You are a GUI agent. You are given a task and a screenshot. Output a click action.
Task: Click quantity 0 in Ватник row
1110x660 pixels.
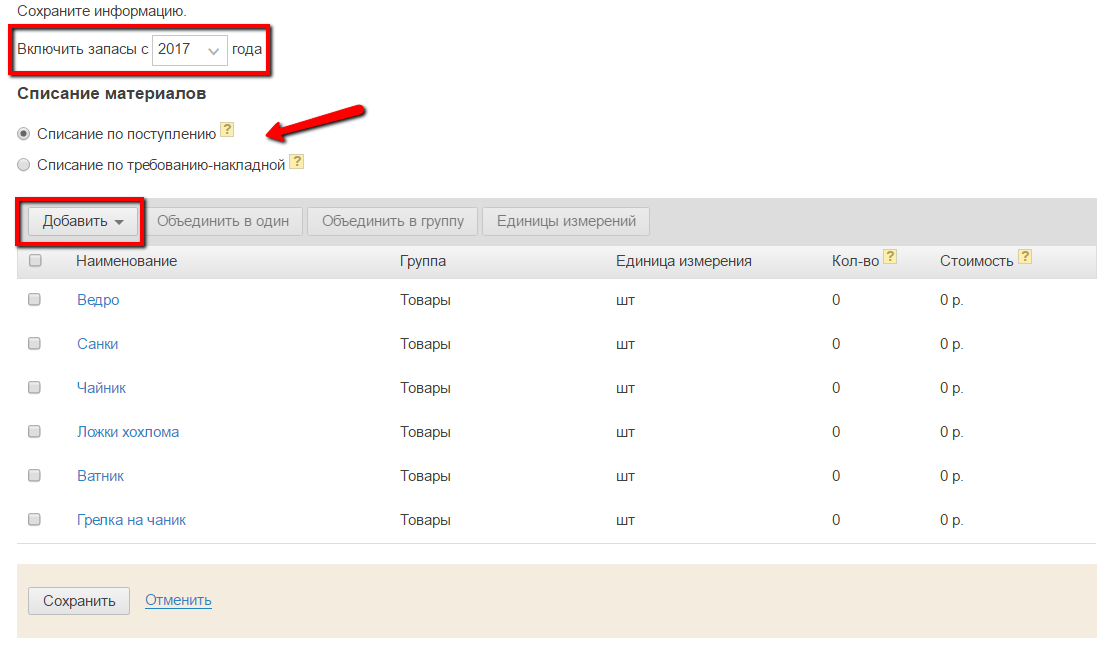click(x=836, y=476)
